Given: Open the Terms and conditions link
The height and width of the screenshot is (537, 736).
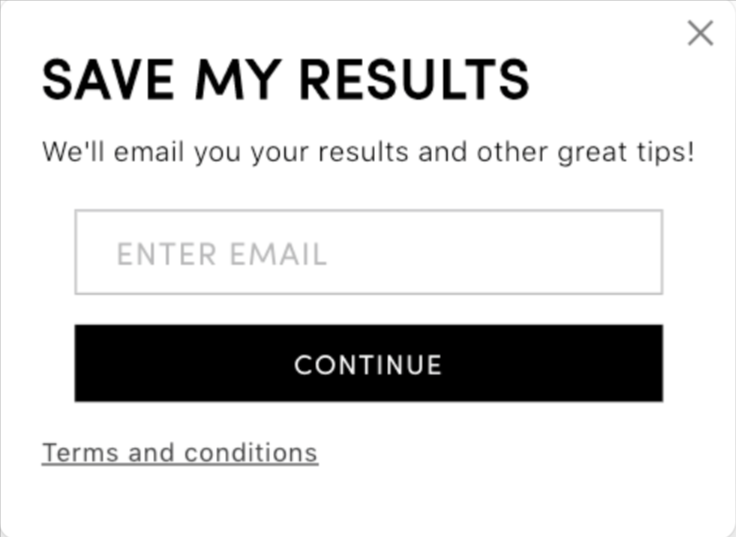Looking at the screenshot, I should tap(180, 453).
